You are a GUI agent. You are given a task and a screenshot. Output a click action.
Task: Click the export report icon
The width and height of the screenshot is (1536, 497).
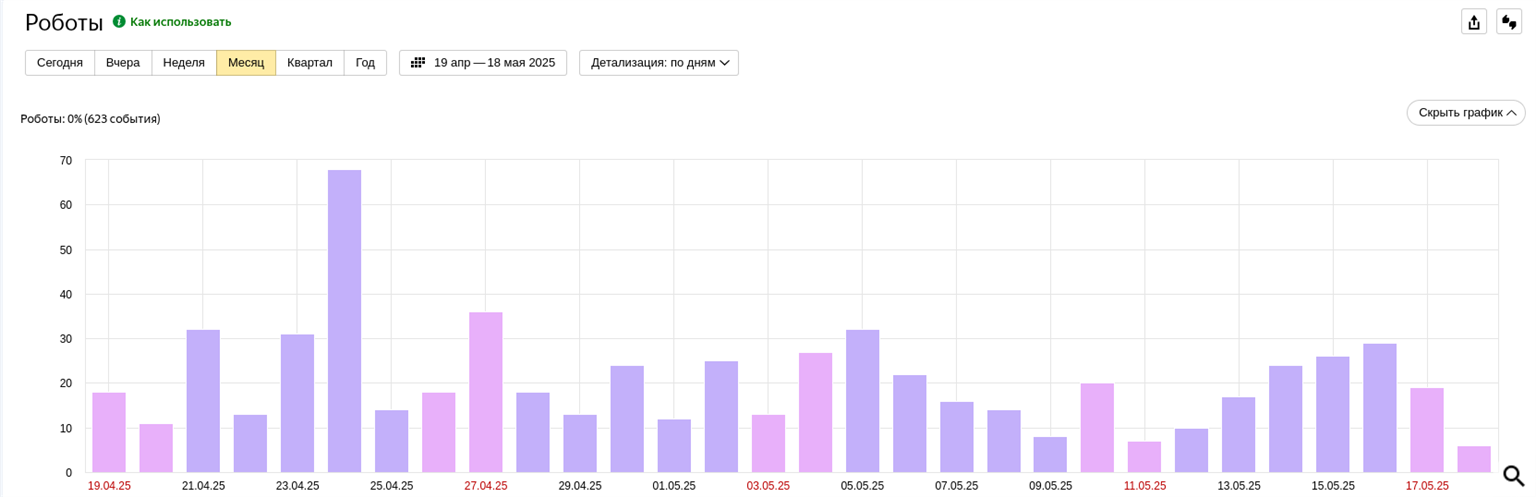pyautogui.click(x=1473, y=22)
